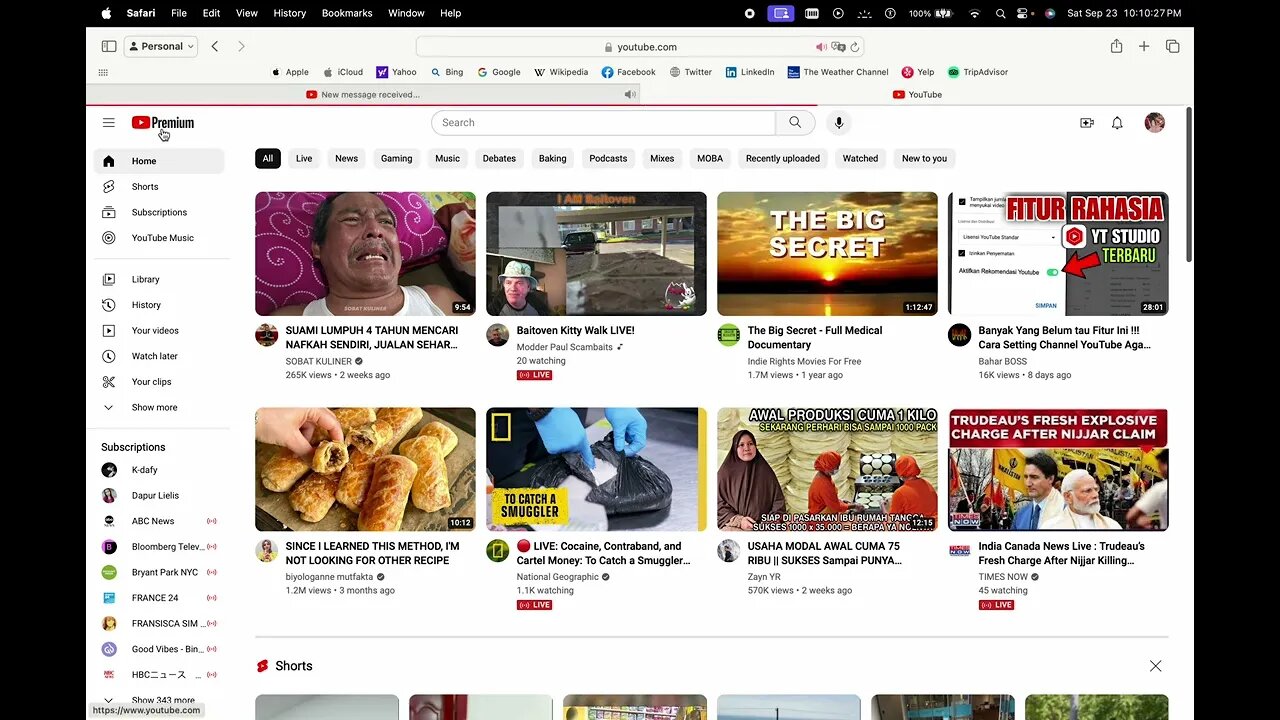Click Safari's Share button
Image resolution: width=1280 pixels, height=720 pixels.
(x=1116, y=46)
